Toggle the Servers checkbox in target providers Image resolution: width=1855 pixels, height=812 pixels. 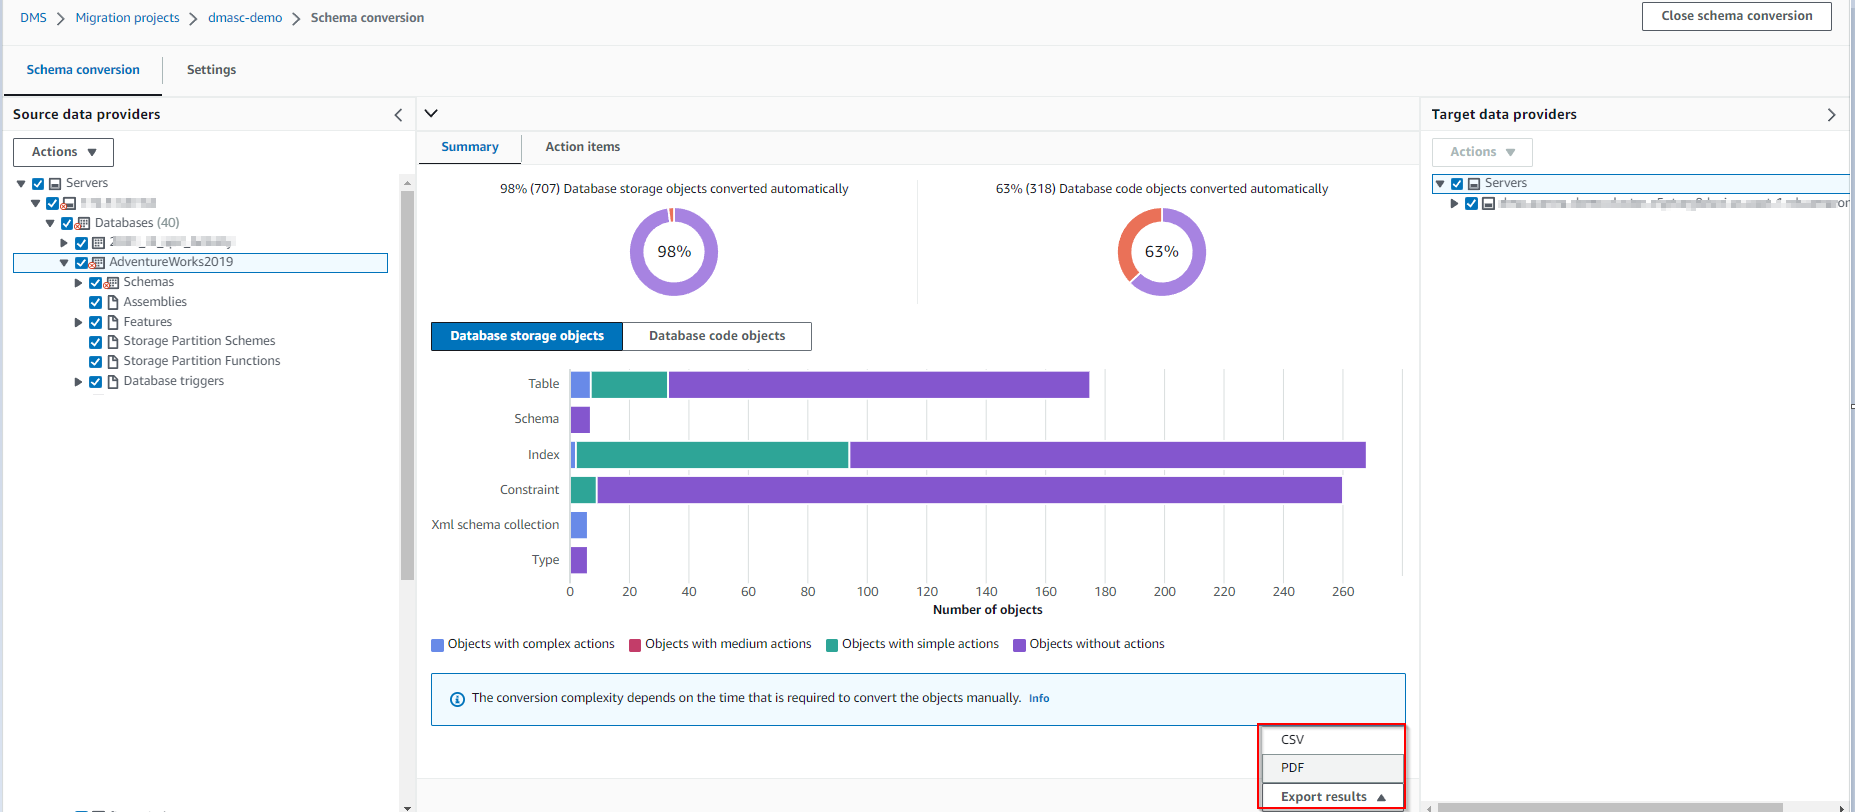(x=1457, y=184)
